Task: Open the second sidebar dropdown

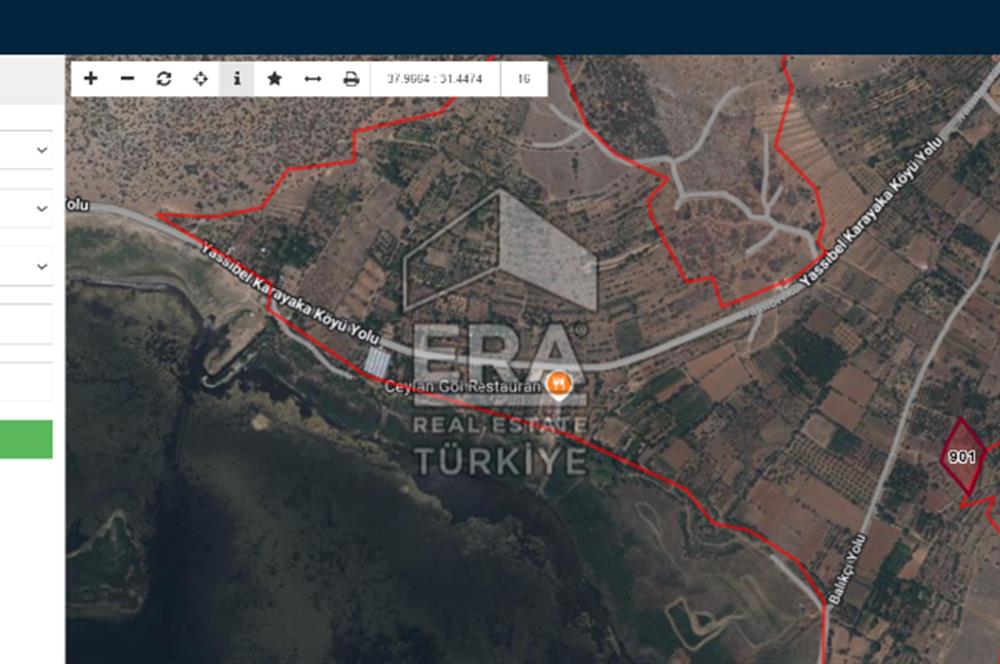Action: click(x=27, y=208)
